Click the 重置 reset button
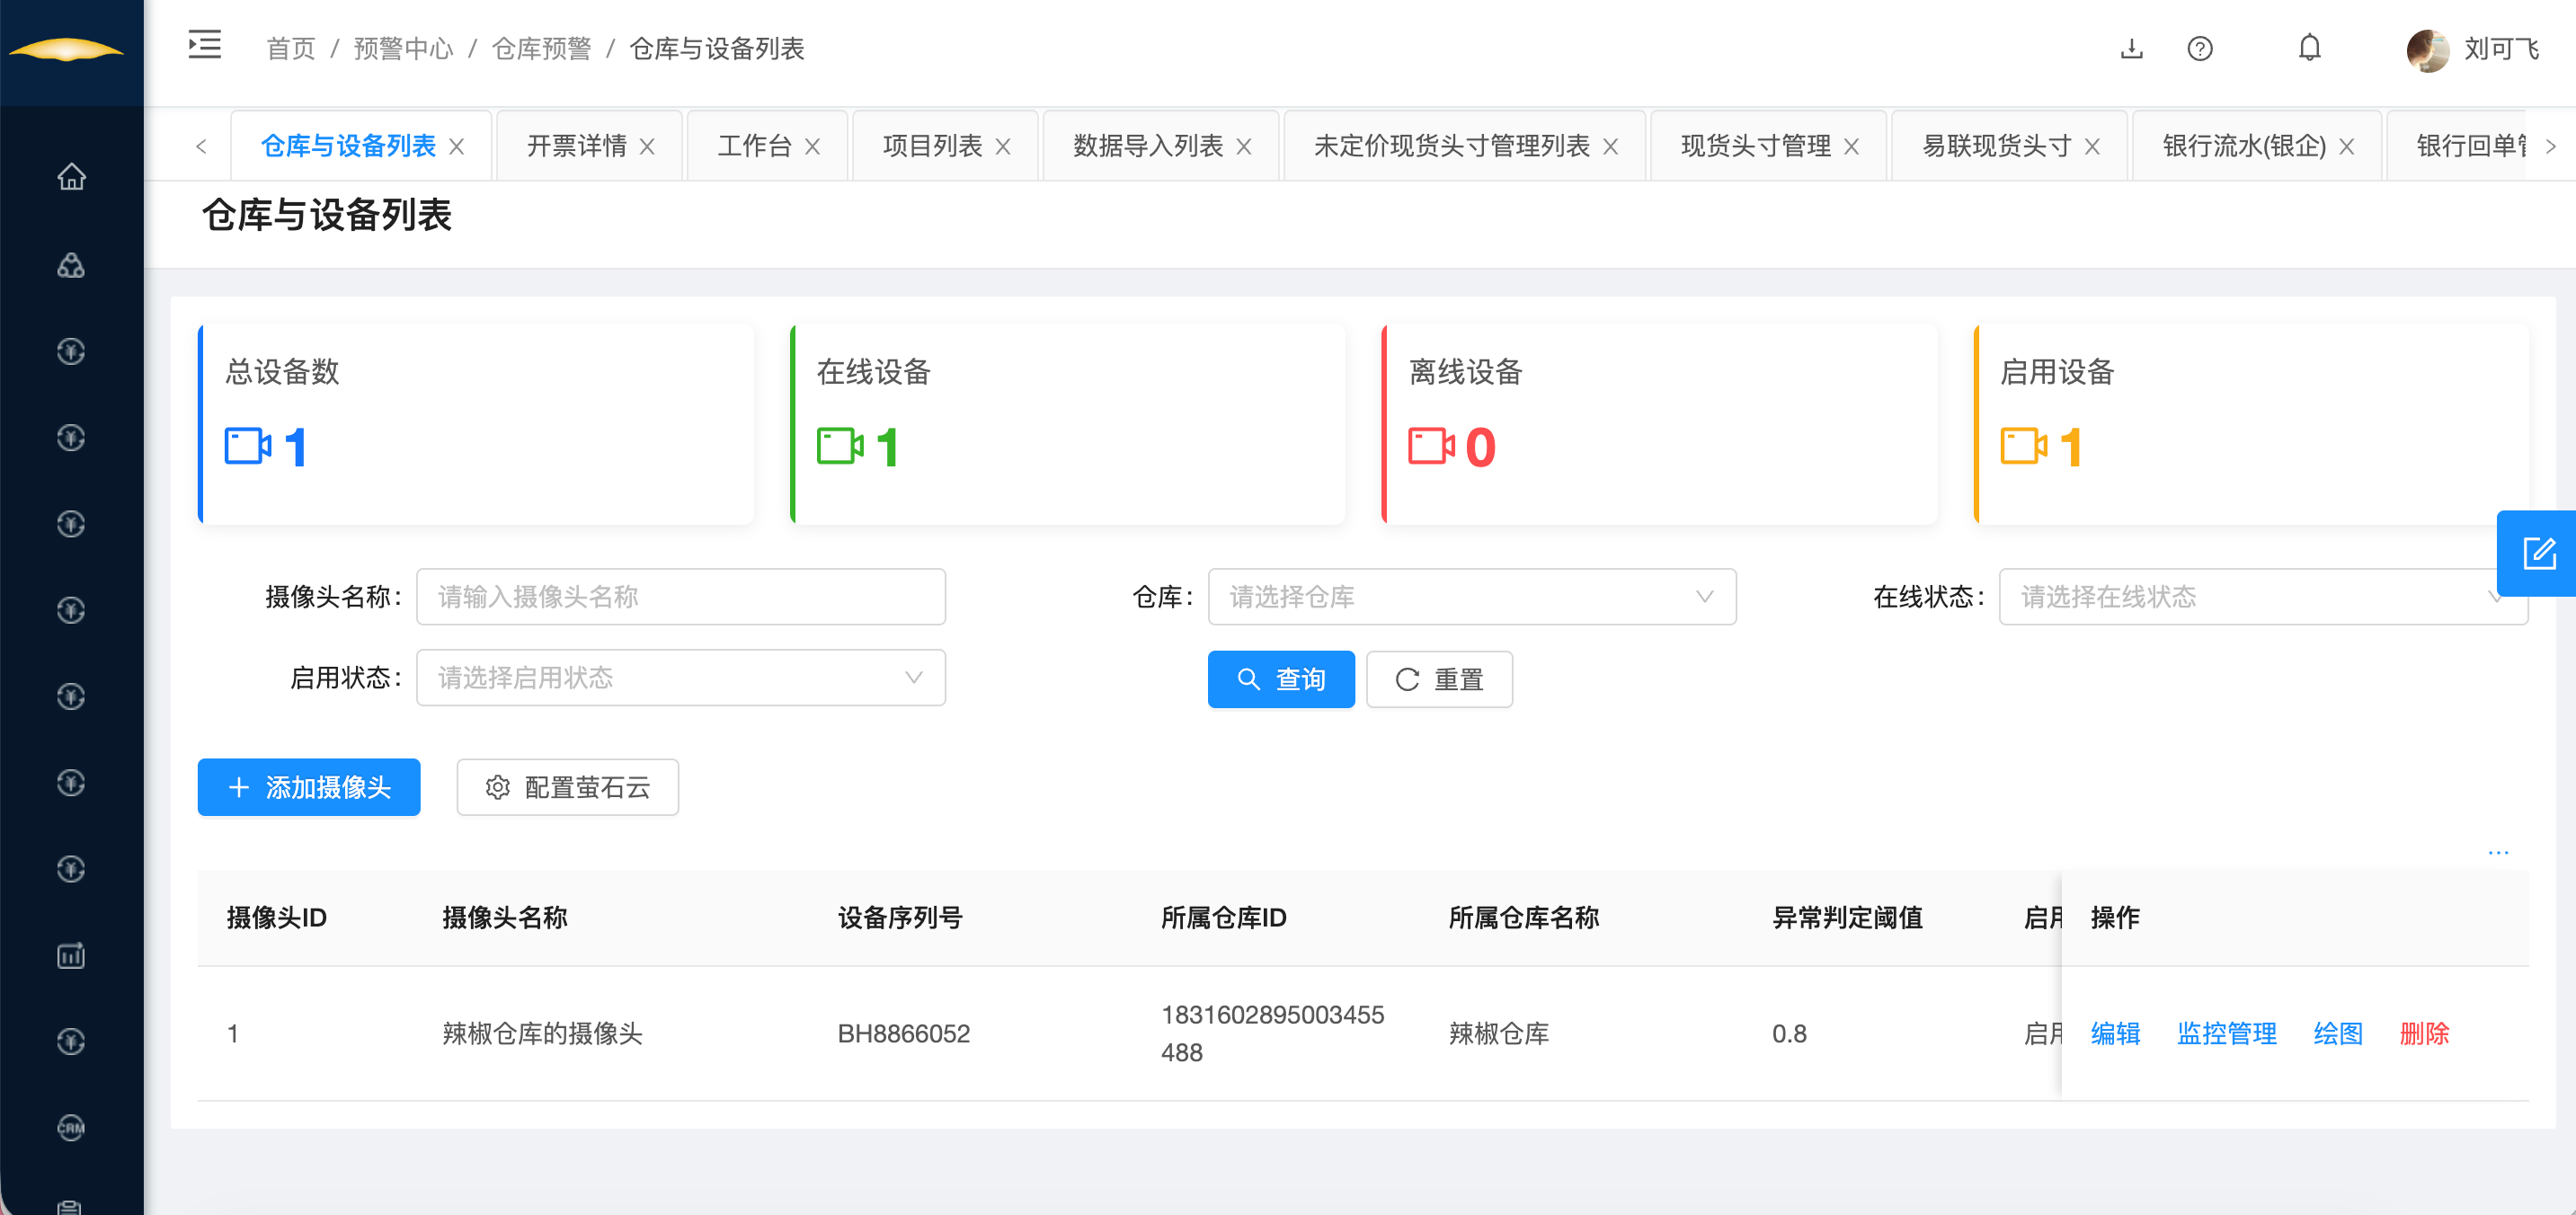This screenshot has height=1215, width=2576. tap(1439, 679)
